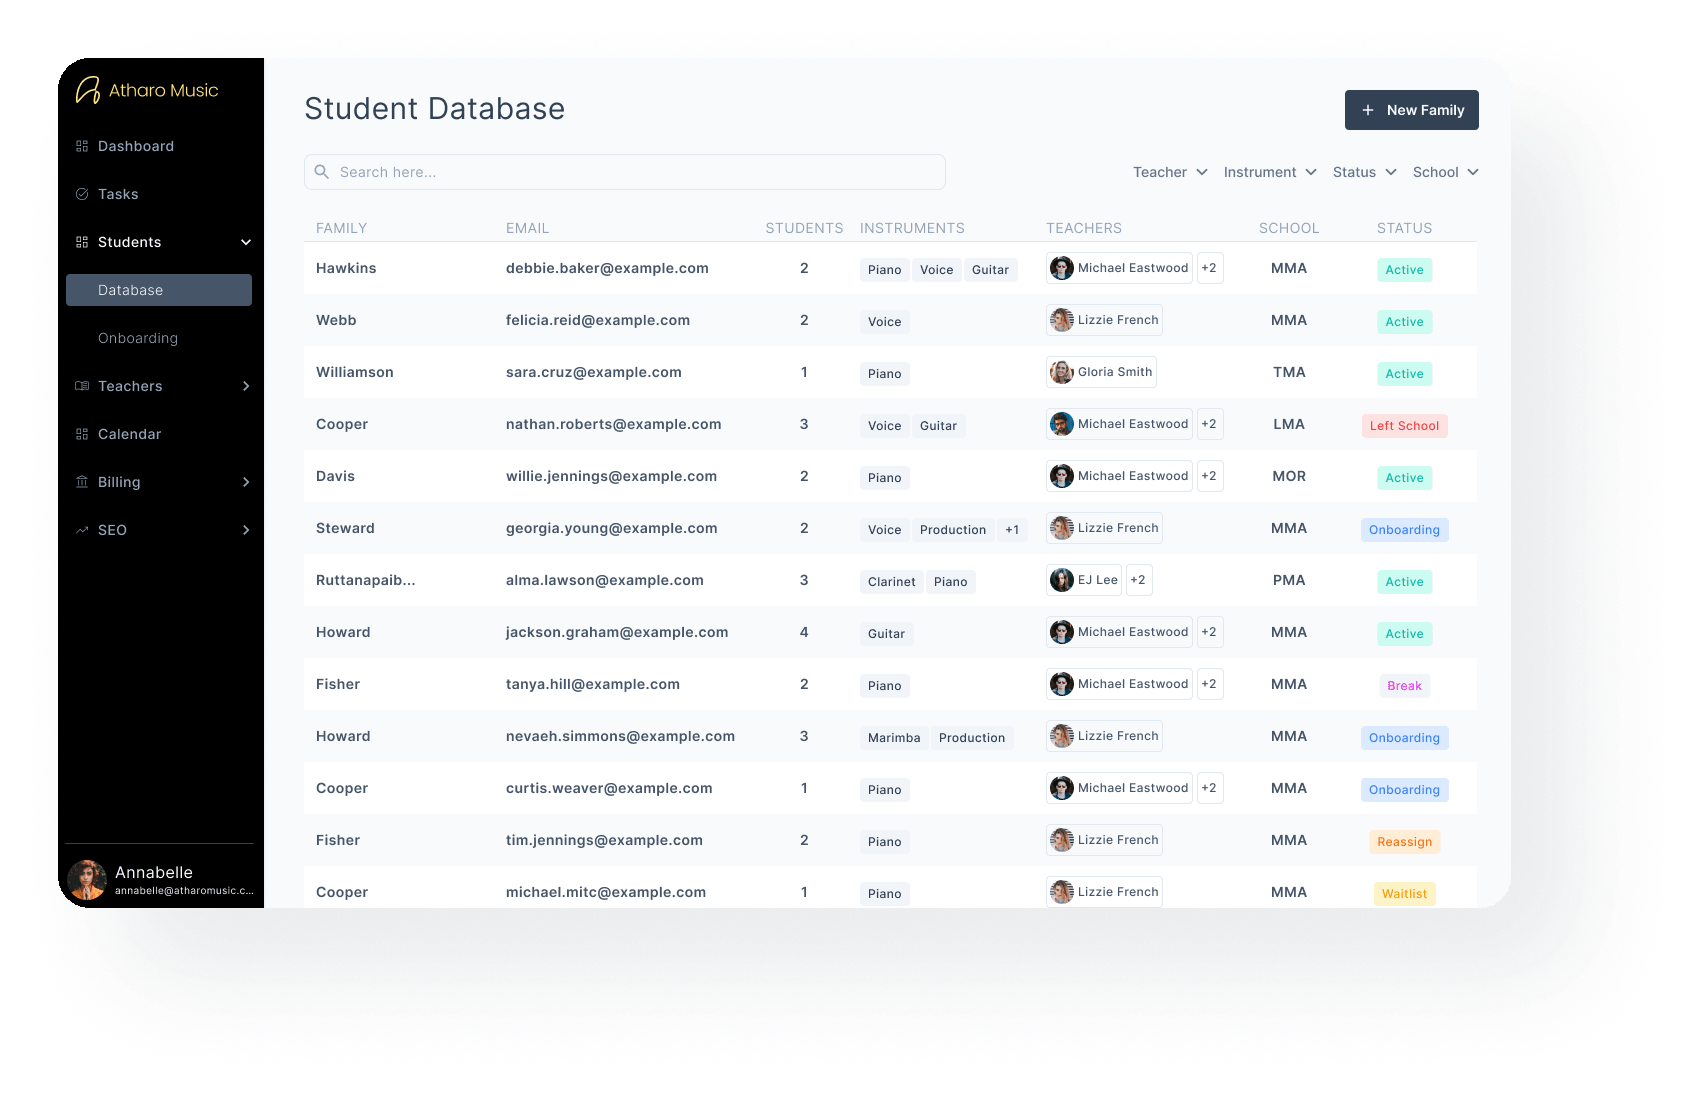Image resolution: width=1697 pixels, height=1094 pixels.
Task: Click the Calendar icon in sidebar
Action: pos(82,434)
